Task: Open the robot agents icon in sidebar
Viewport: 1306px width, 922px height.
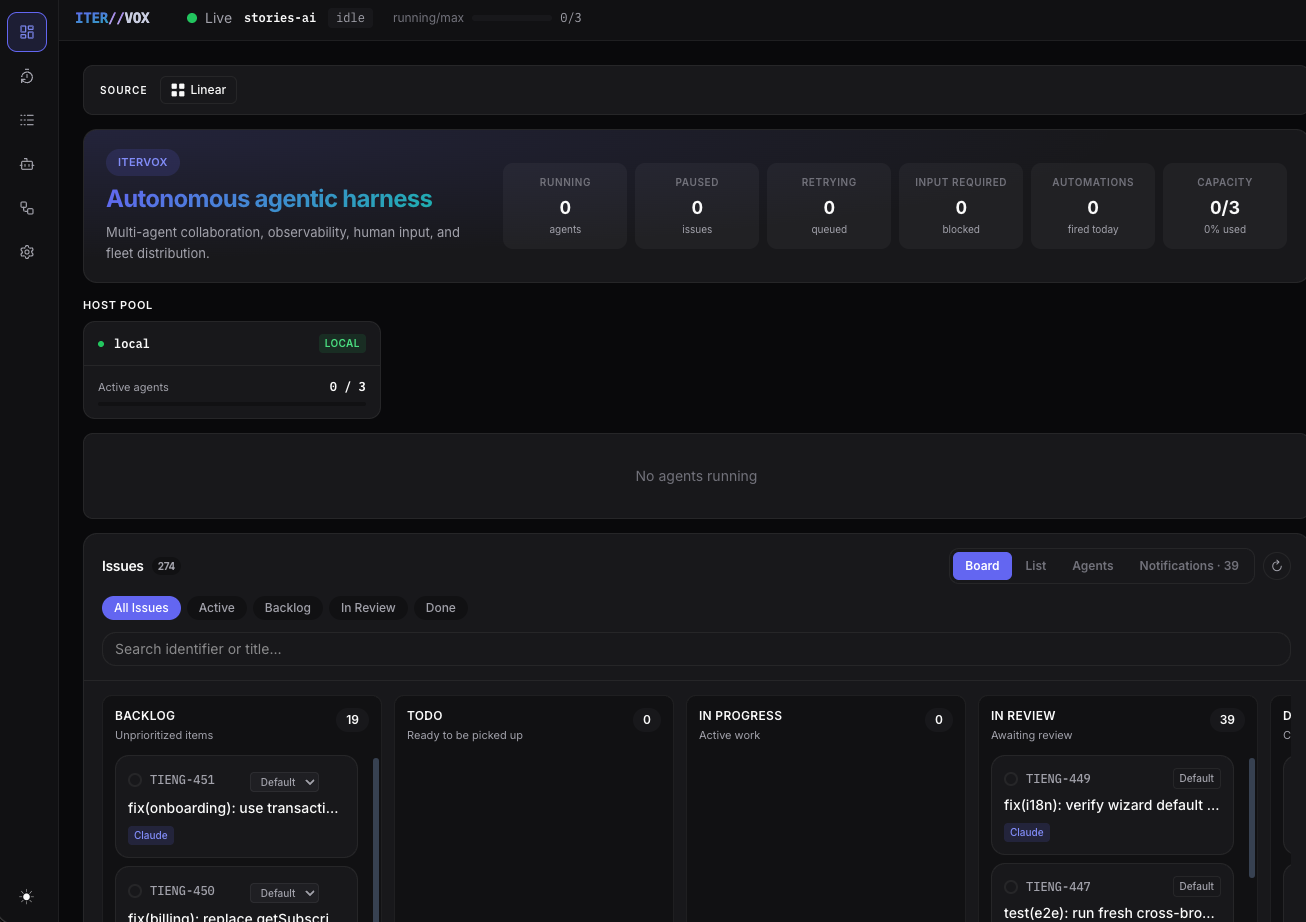Action: point(27,164)
